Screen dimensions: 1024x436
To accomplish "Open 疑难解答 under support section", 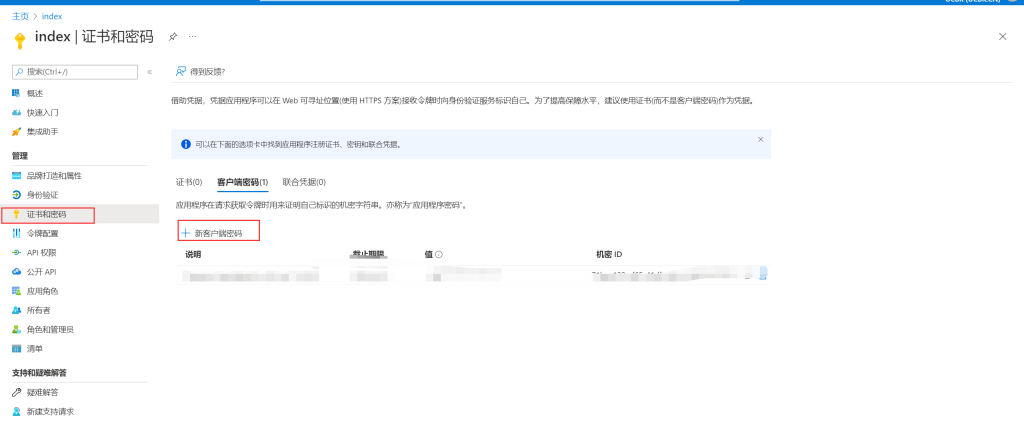I will [x=42, y=392].
